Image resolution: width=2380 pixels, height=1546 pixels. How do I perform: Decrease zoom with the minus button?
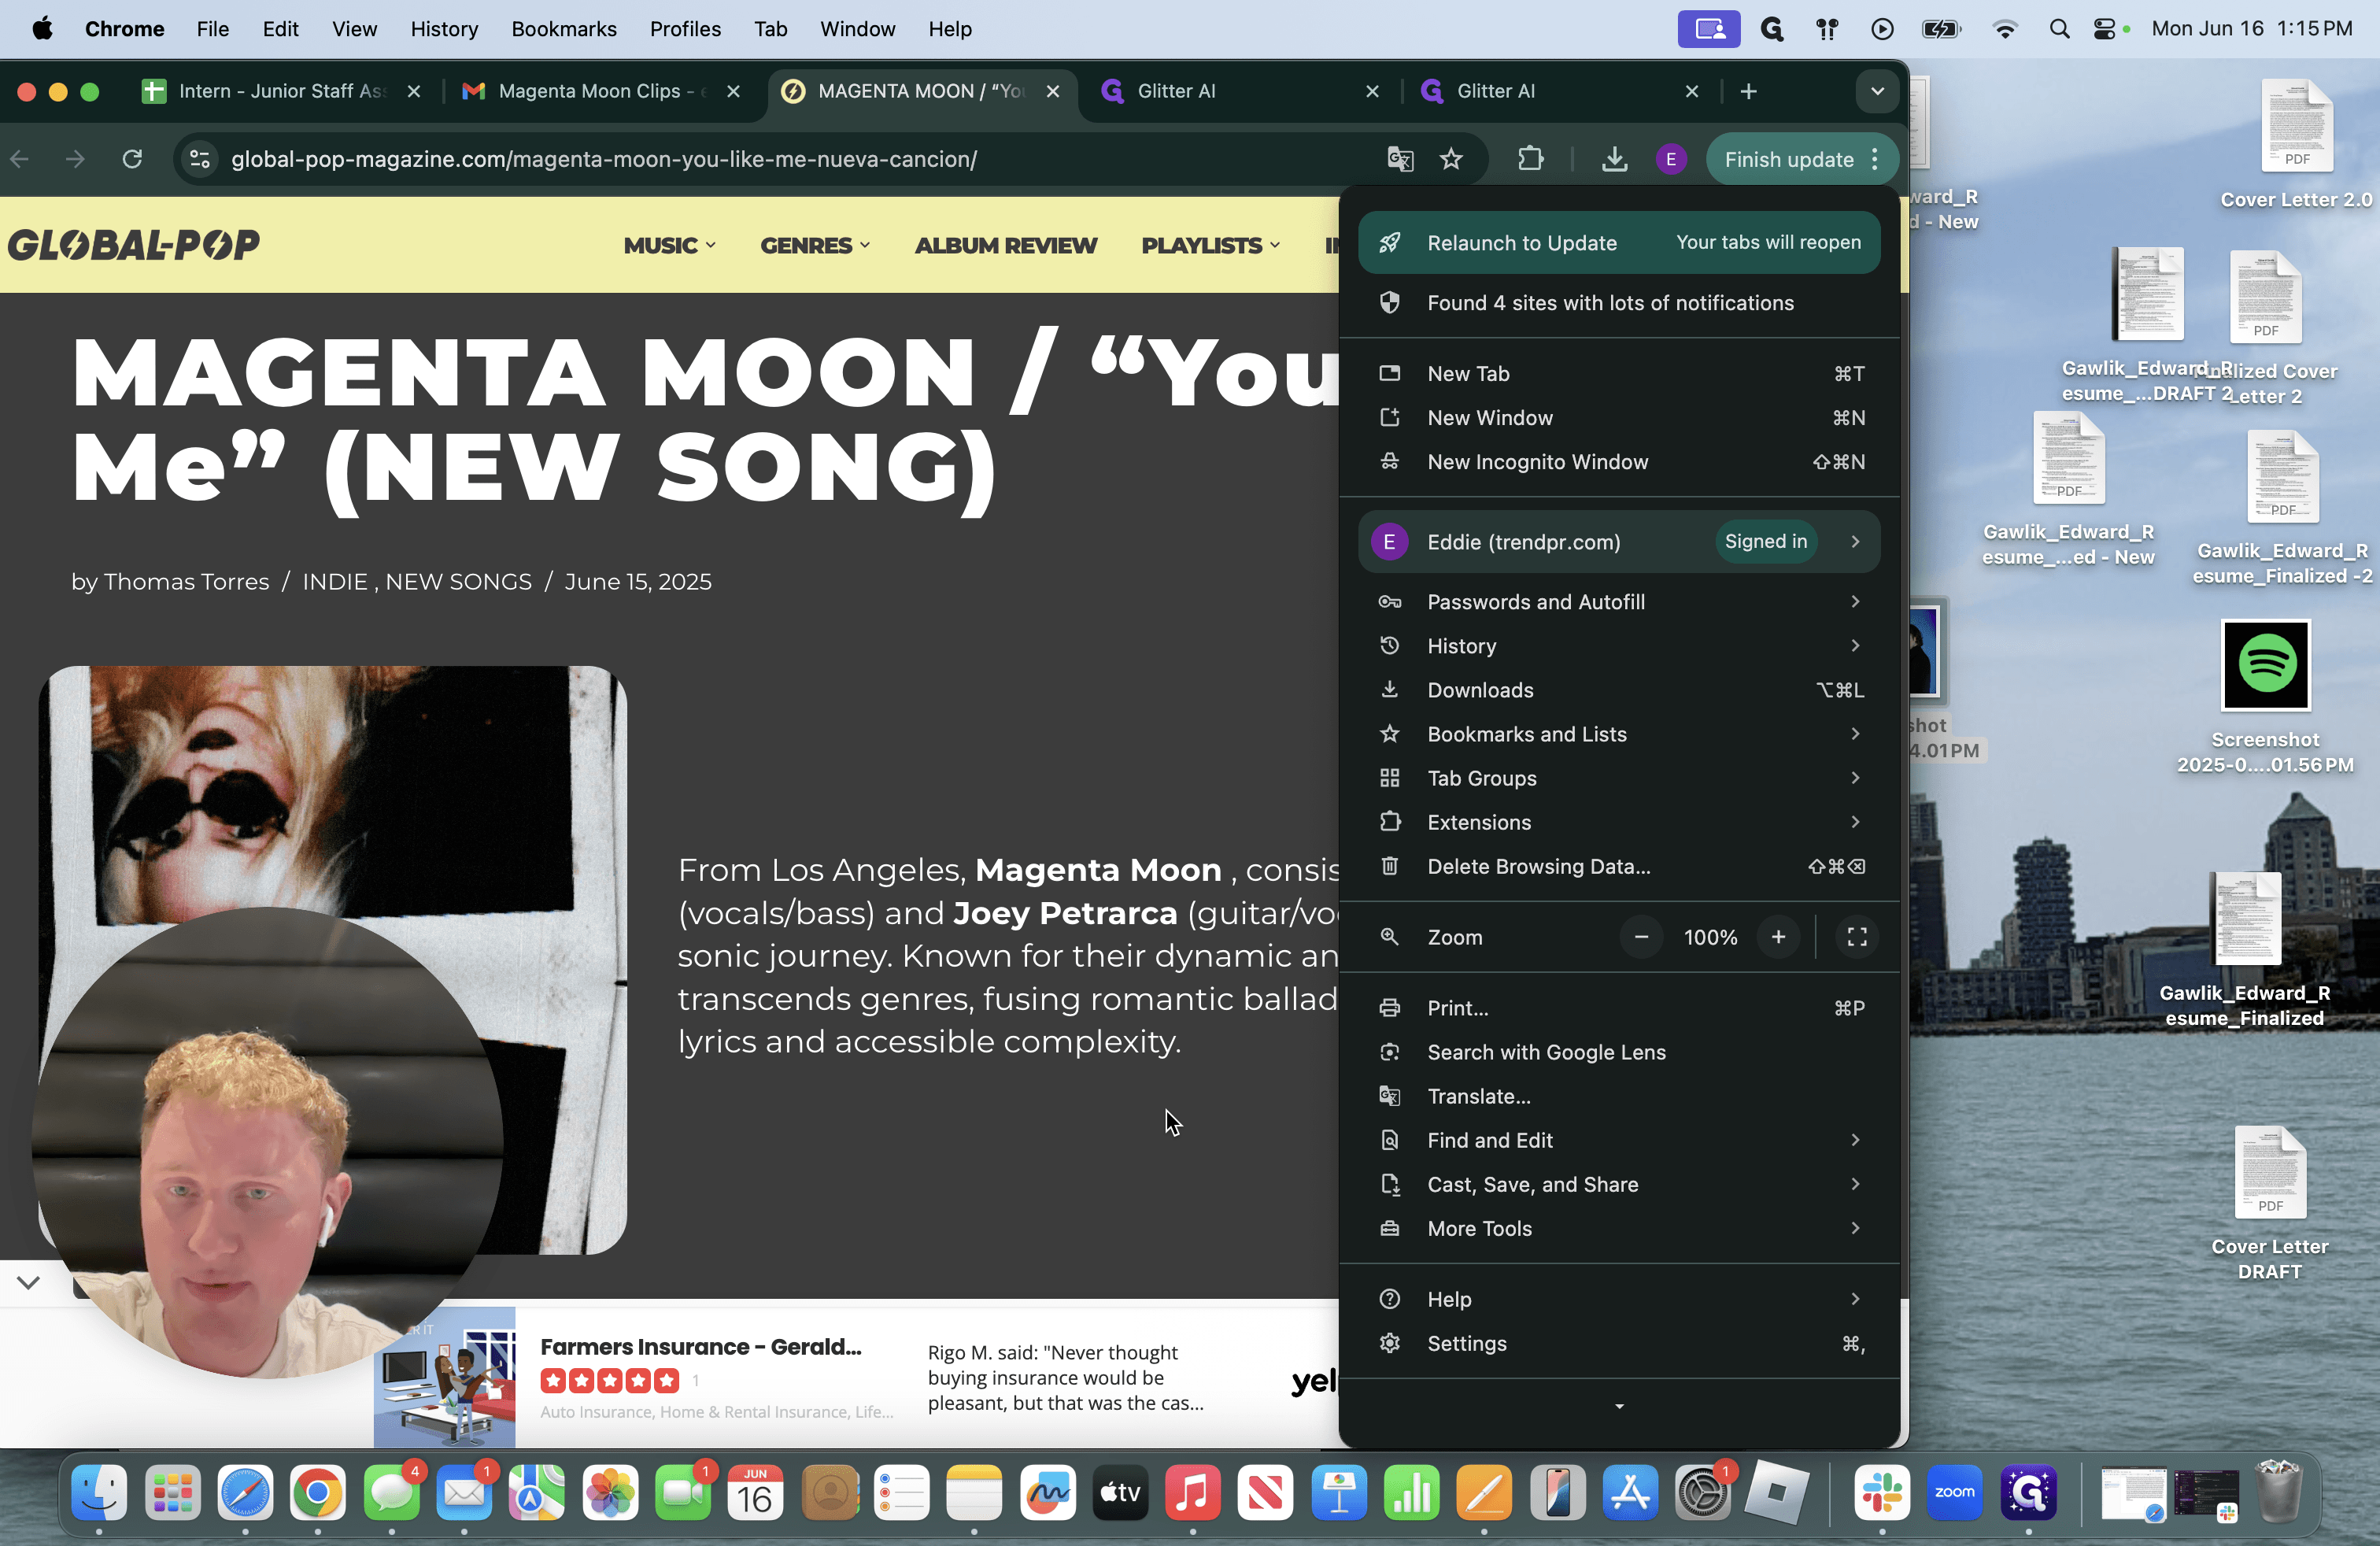pos(1641,937)
